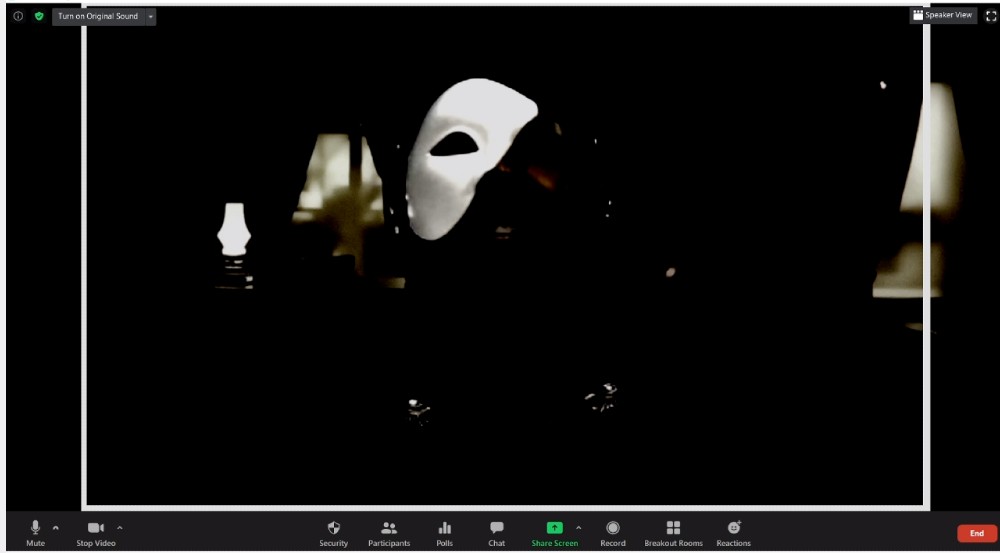Open dropdown beside Turn on Original Sound

pyautogui.click(x=151, y=17)
